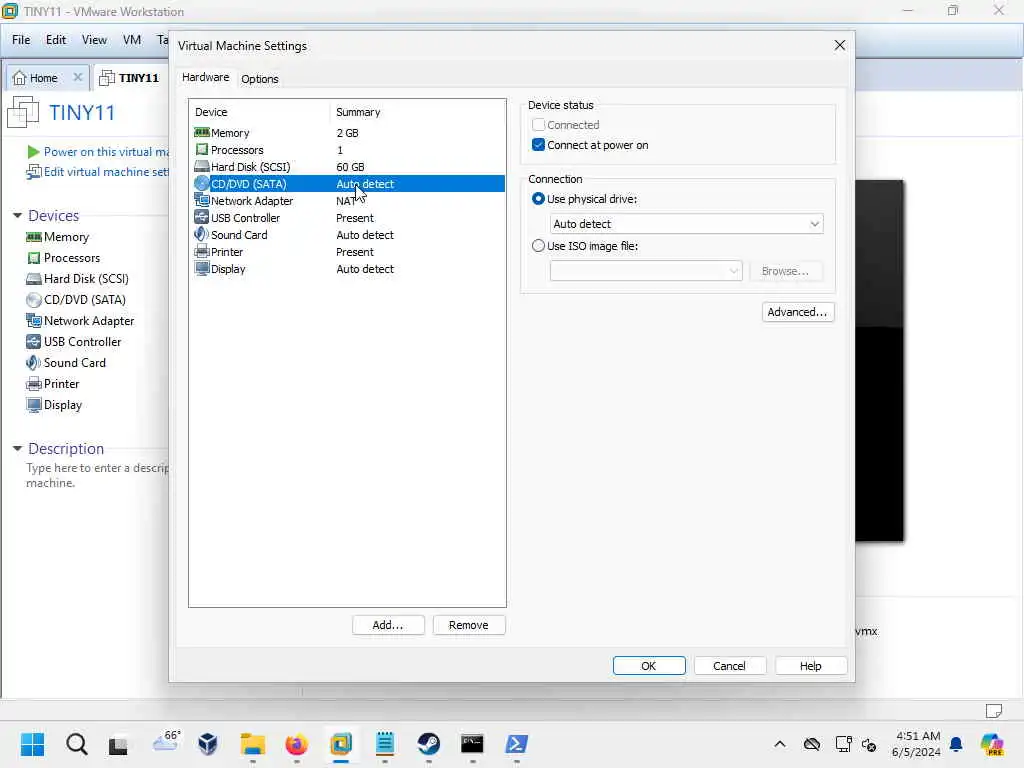
Task: Open the File menu
Action: pos(21,40)
